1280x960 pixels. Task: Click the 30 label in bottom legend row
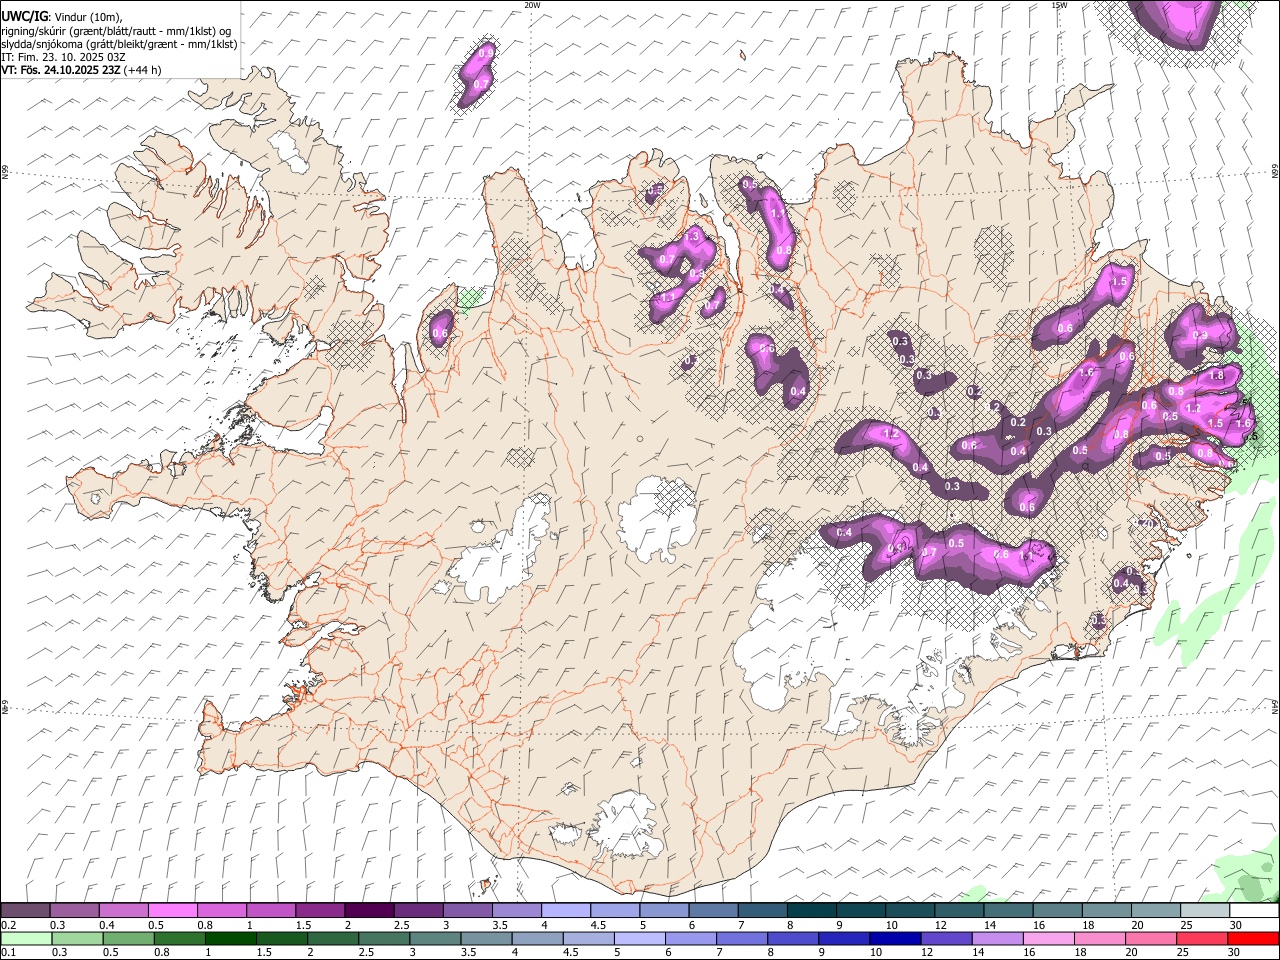[x=1236, y=952]
